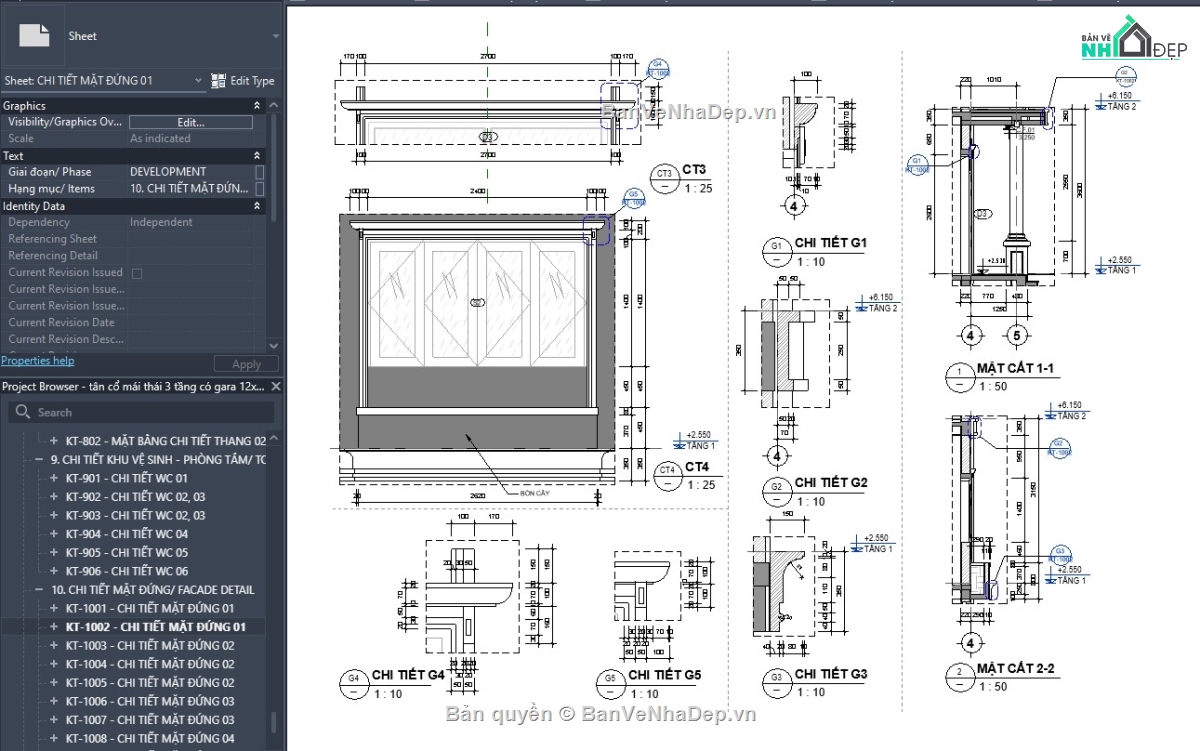Click the Scale property row label

[21, 139]
